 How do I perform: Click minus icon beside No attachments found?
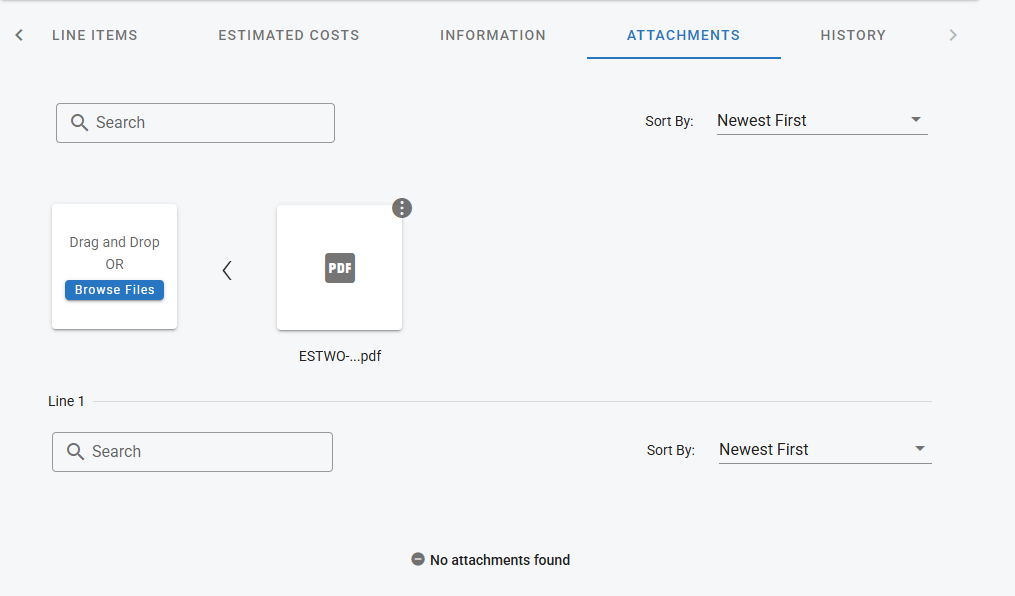(418, 560)
